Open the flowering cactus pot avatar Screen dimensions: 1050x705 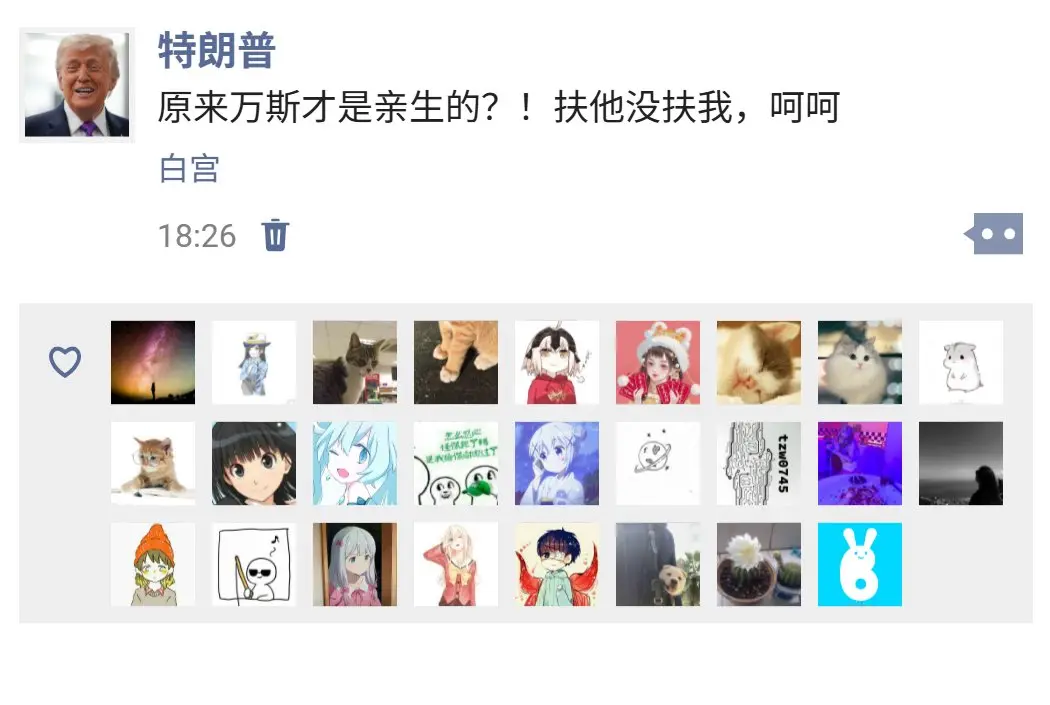coord(759,564)
